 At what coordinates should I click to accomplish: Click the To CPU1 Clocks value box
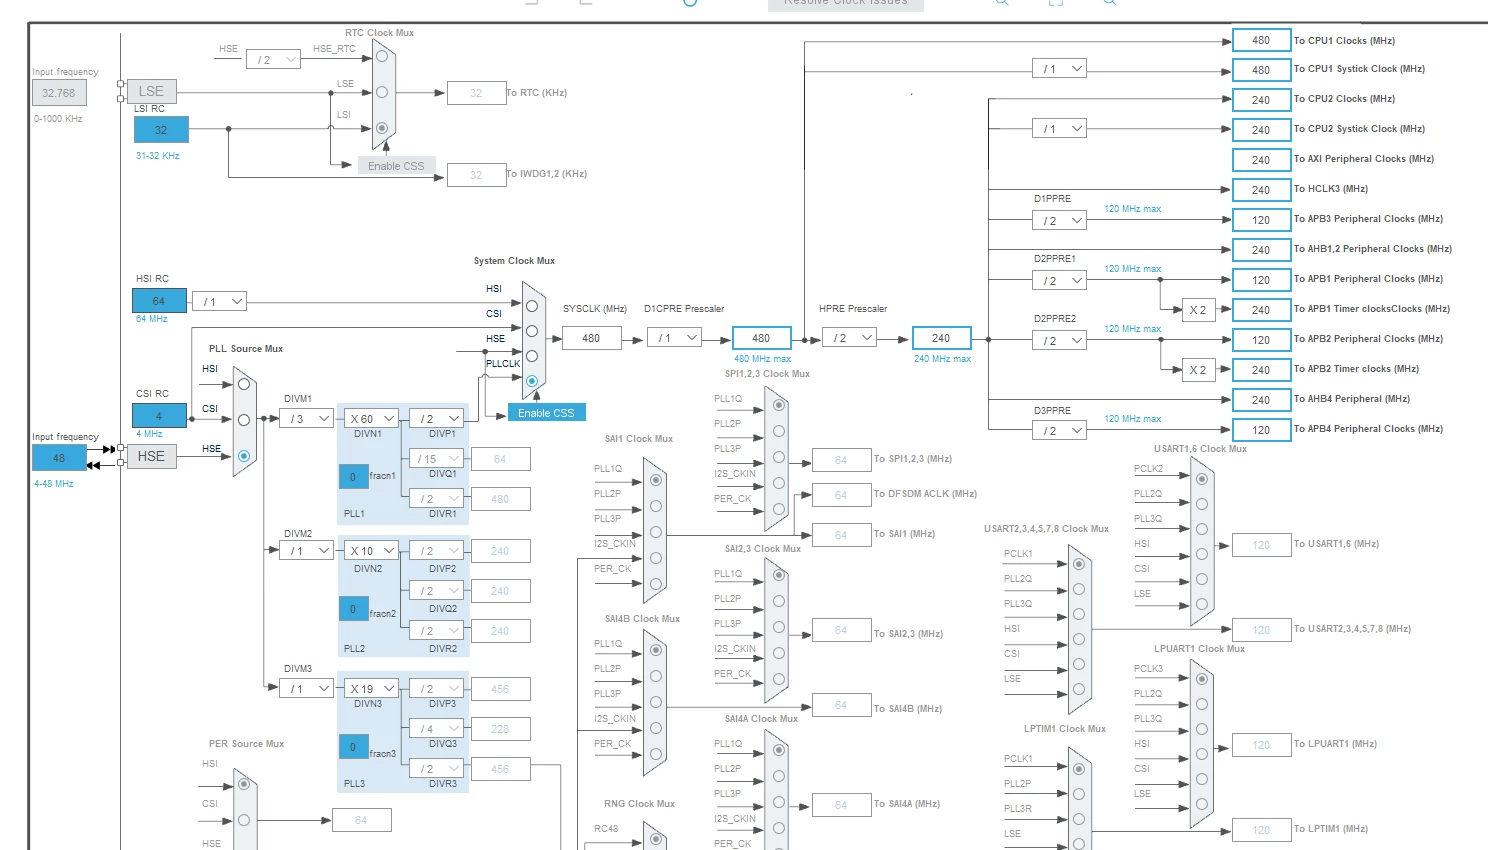point(1261,40)
